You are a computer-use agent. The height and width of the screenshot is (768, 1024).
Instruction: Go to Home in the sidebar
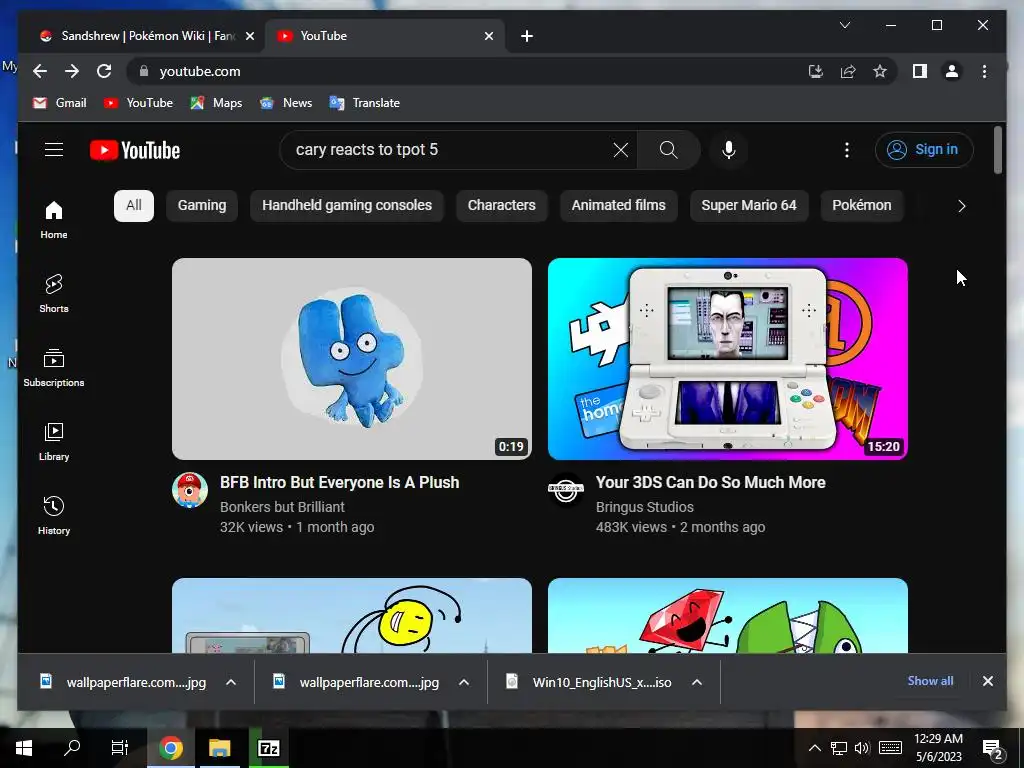(54, 220)
